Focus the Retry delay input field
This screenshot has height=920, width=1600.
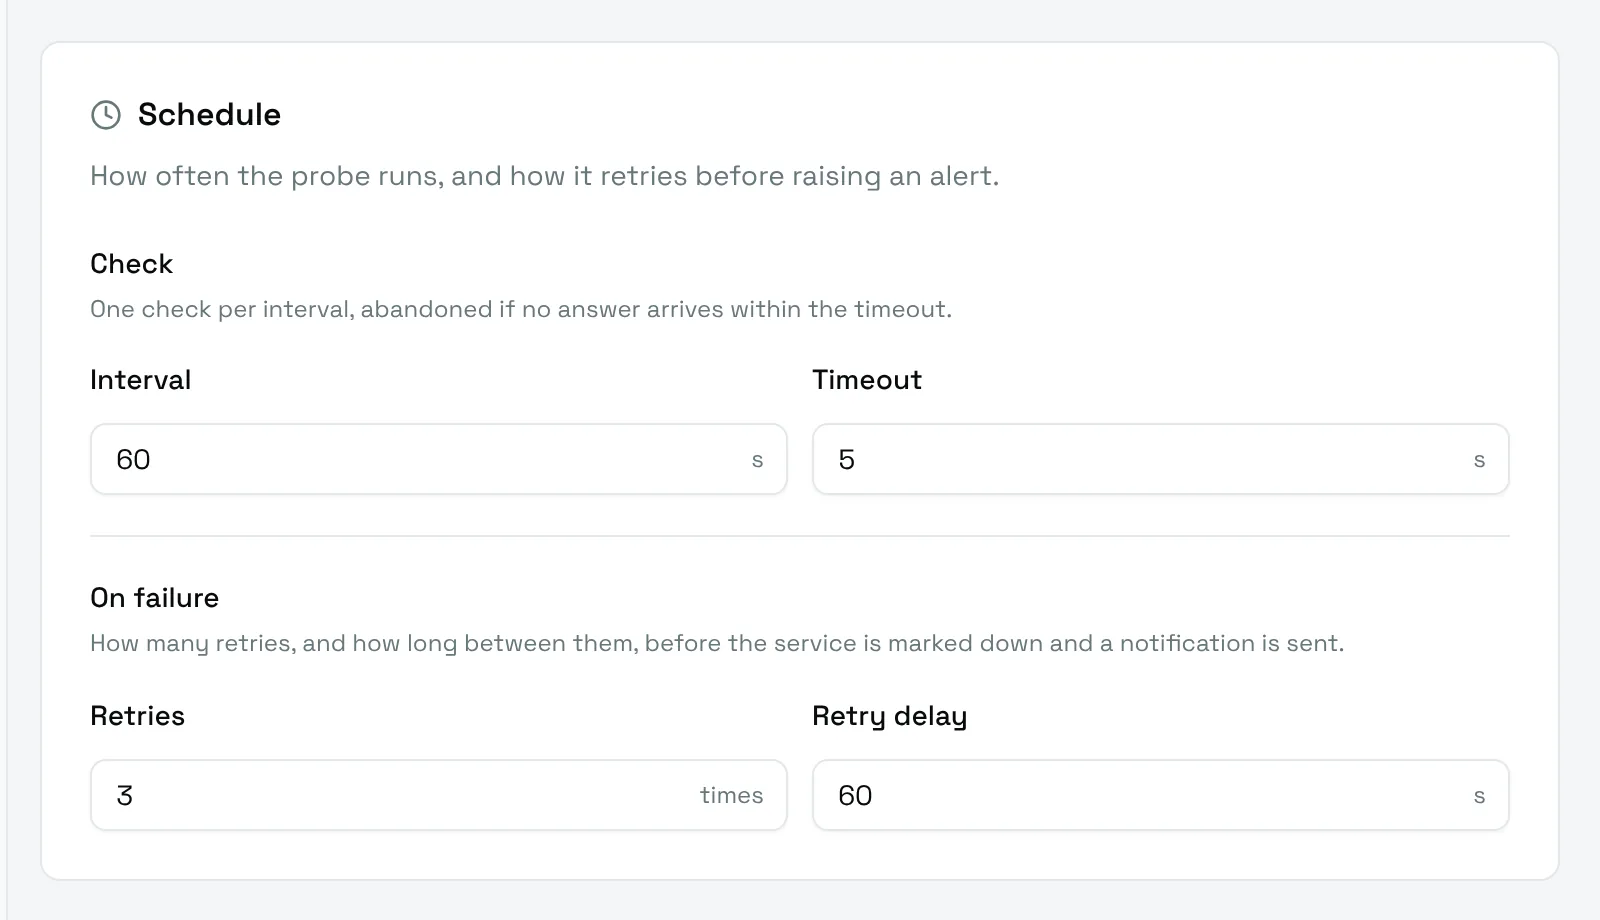pos(1161,795)
